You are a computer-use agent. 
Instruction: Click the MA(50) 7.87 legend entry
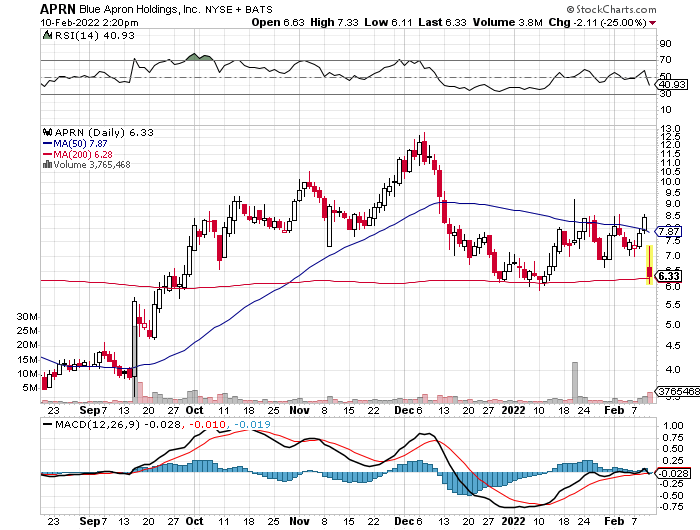click(x=75, y=143)
